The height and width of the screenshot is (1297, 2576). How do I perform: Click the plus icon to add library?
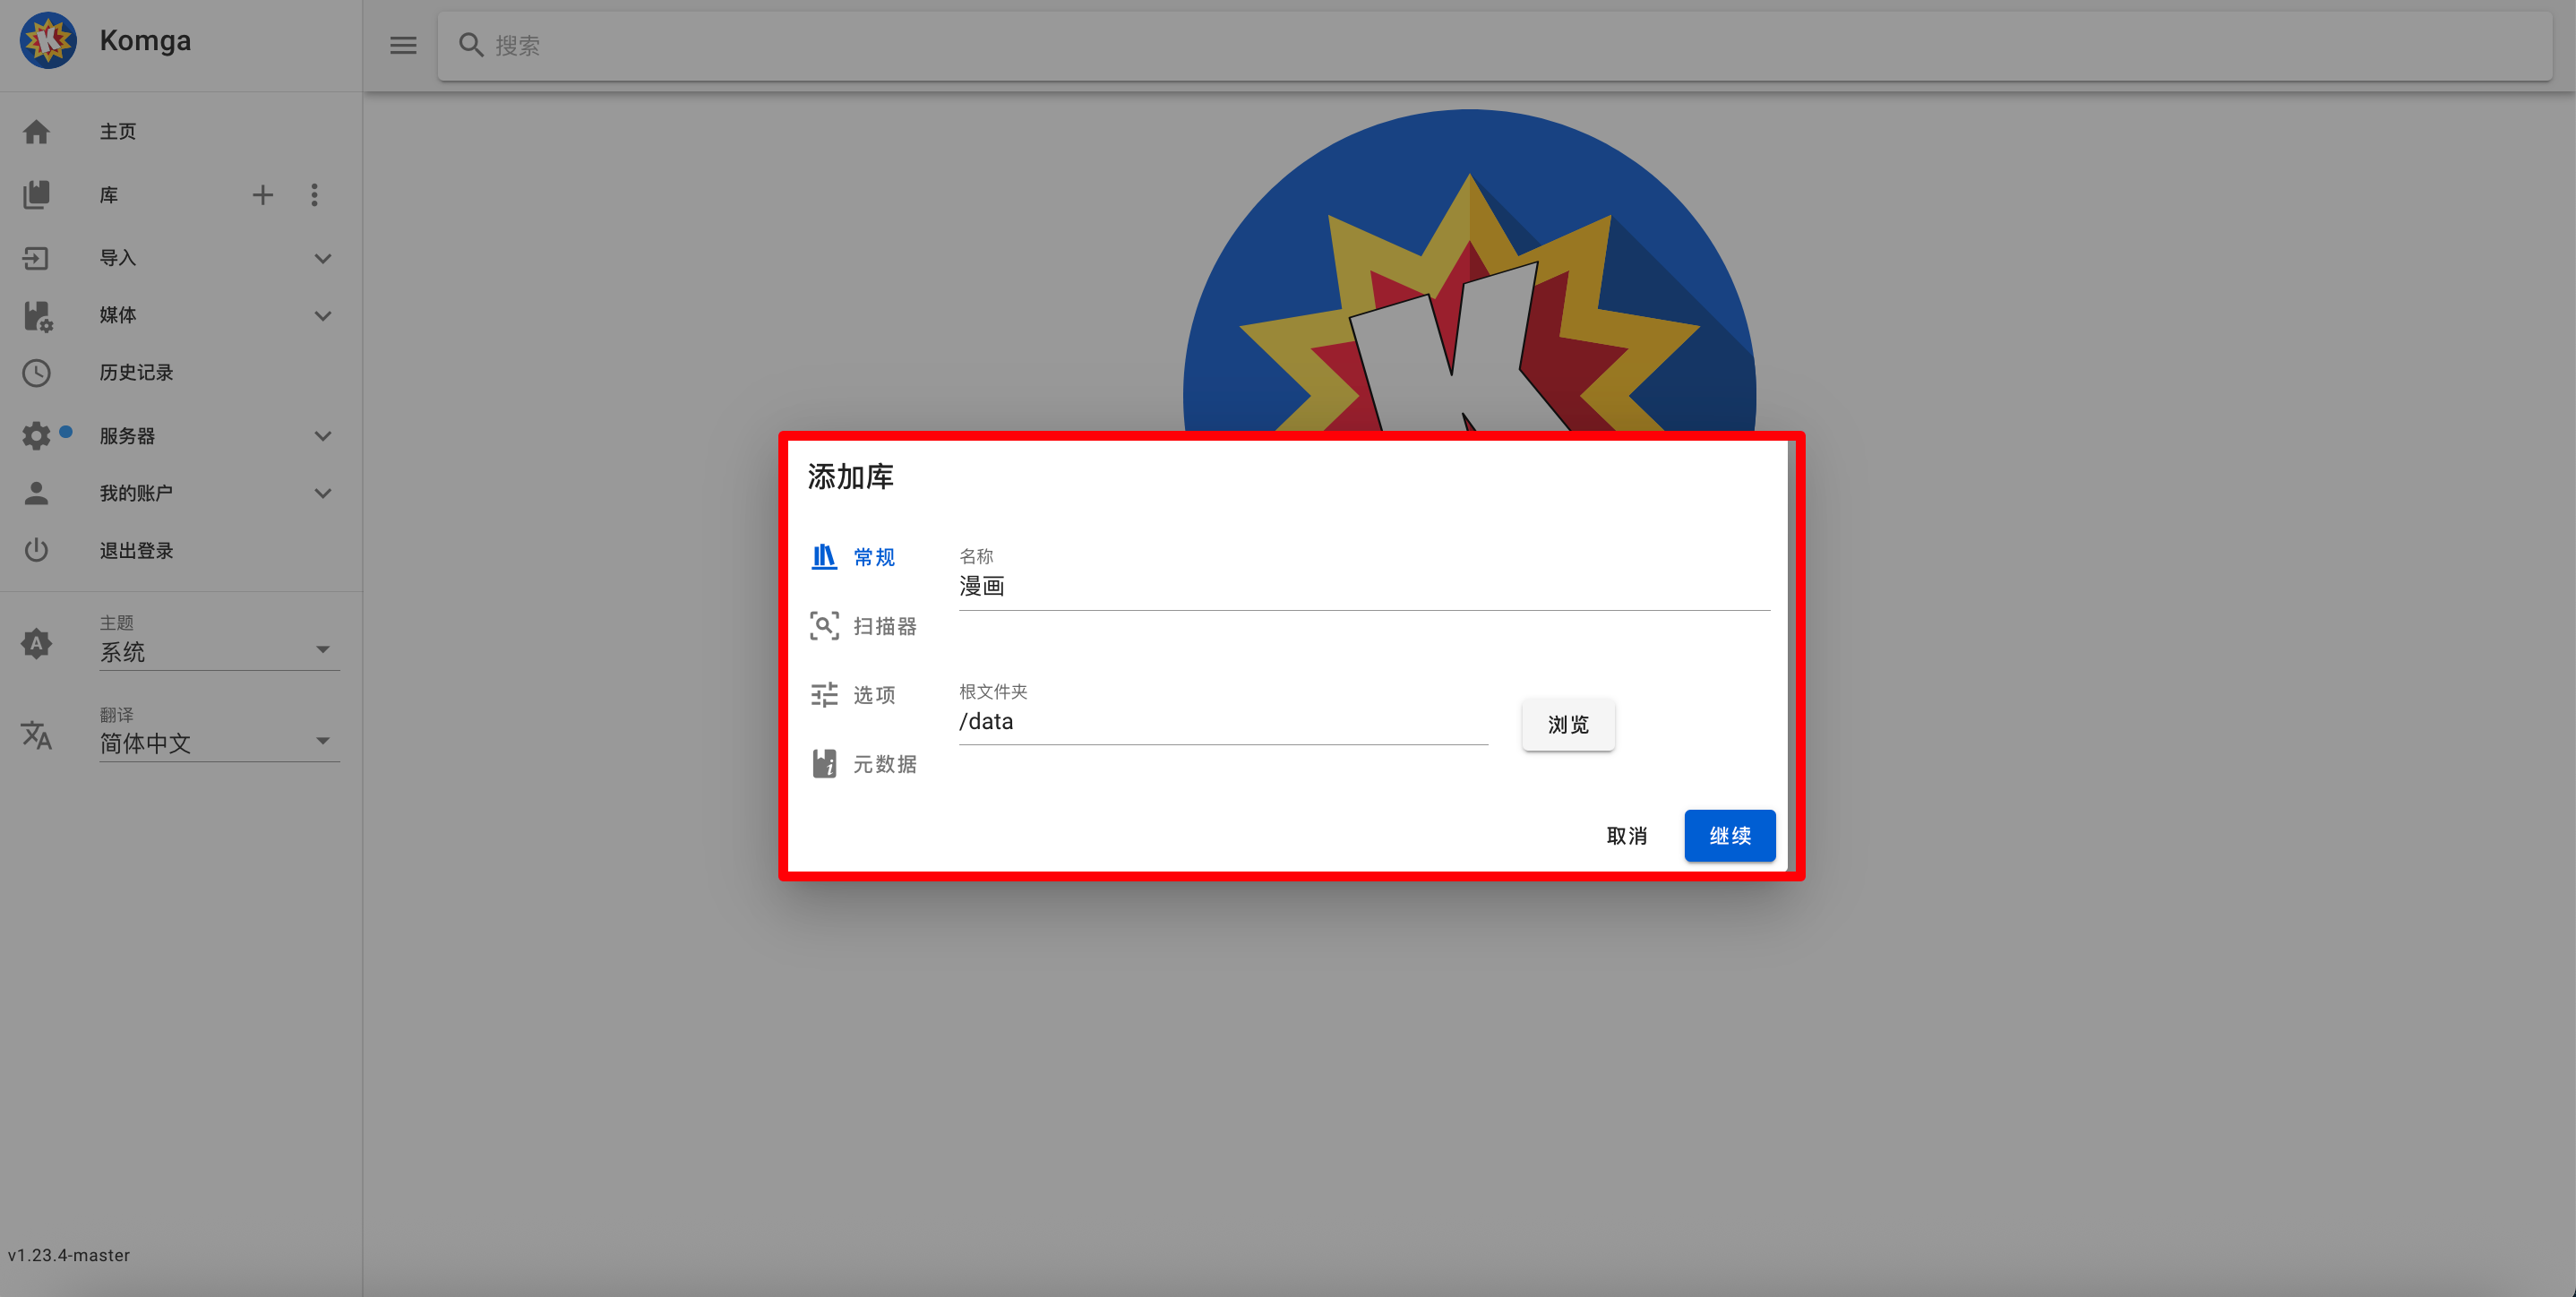point(262,195)
